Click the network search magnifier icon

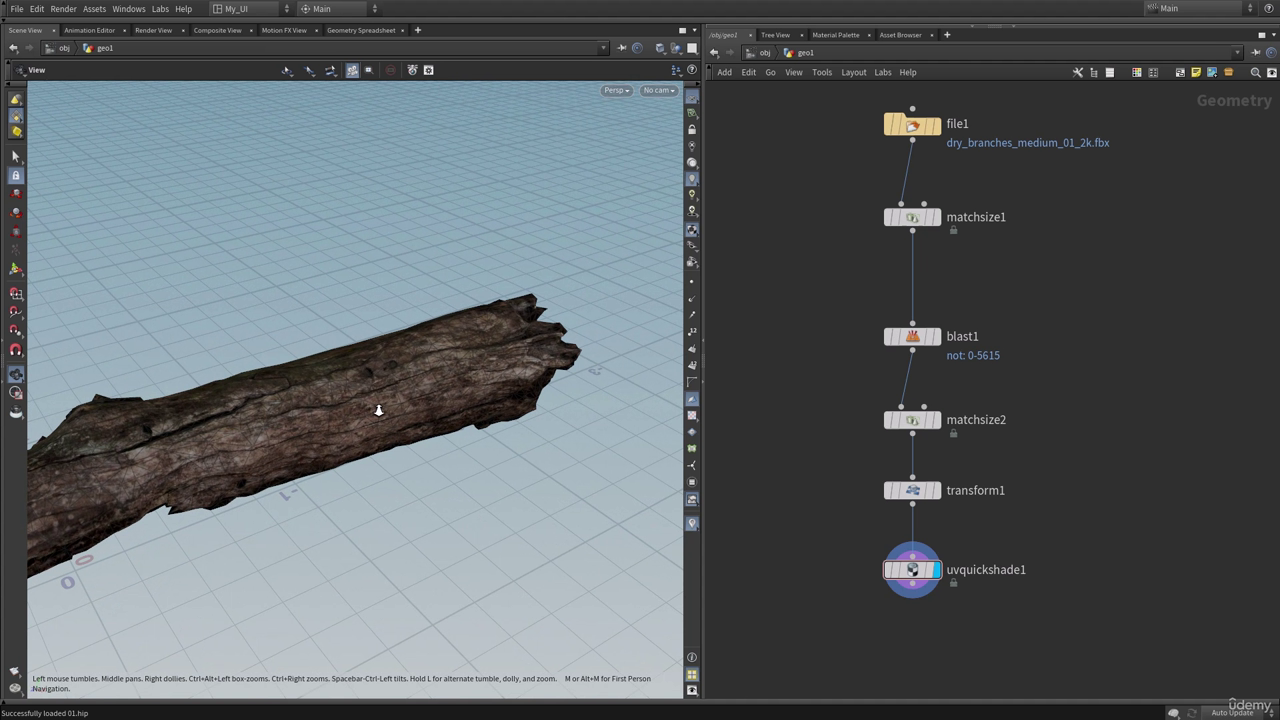point(1256,73)
